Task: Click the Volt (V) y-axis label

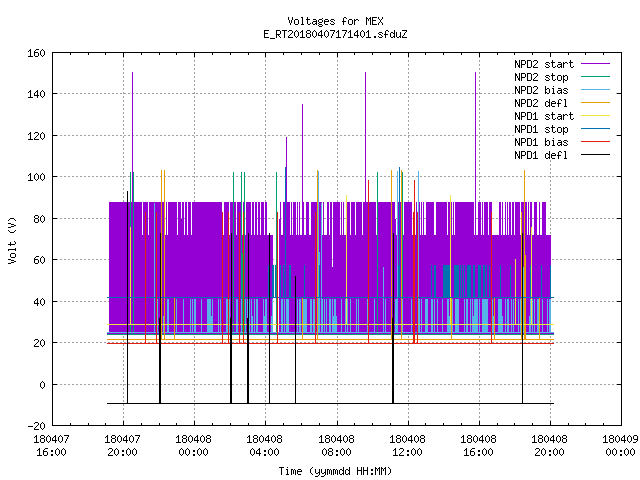Action: click(x=12, y=240)
